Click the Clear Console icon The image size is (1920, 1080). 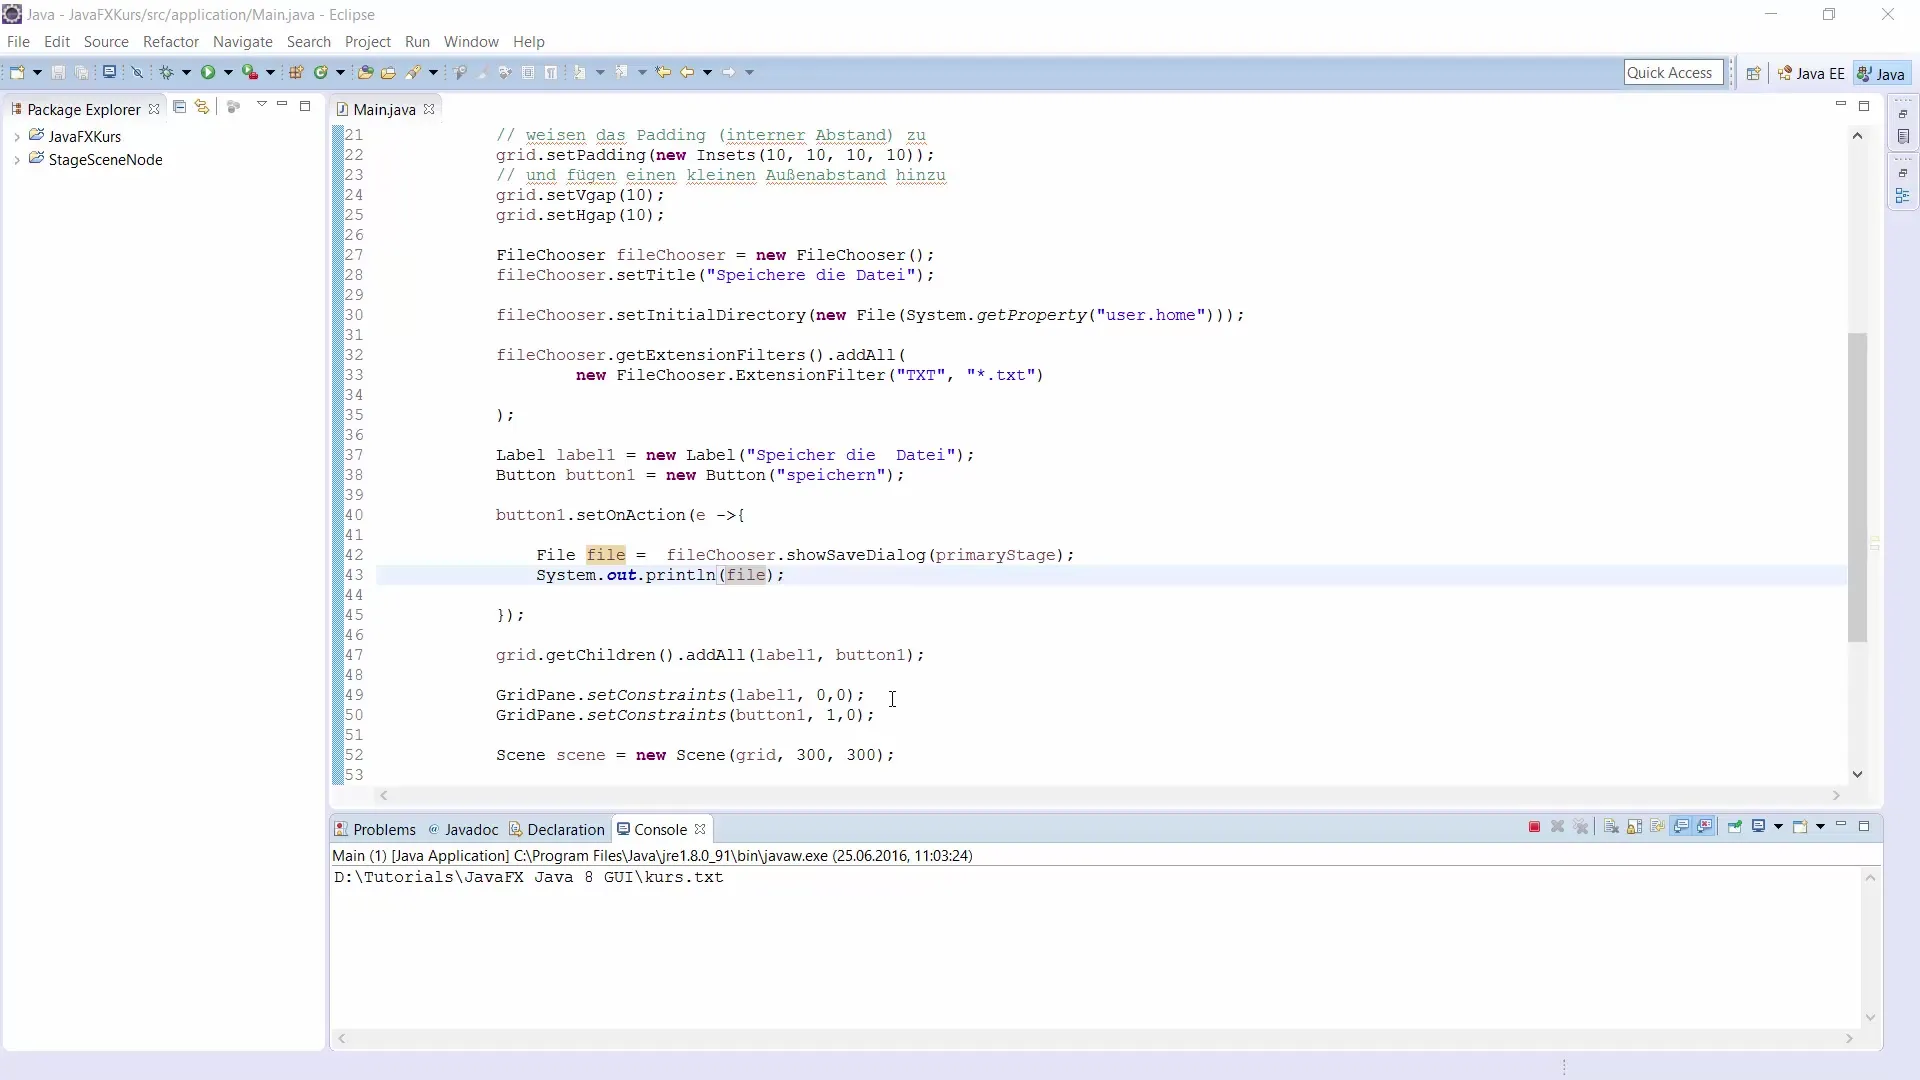[1611, 827]
